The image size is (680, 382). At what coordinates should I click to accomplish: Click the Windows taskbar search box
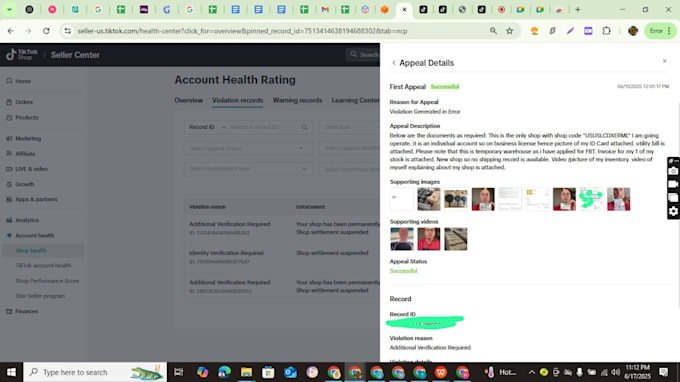[x=95, y=372]
